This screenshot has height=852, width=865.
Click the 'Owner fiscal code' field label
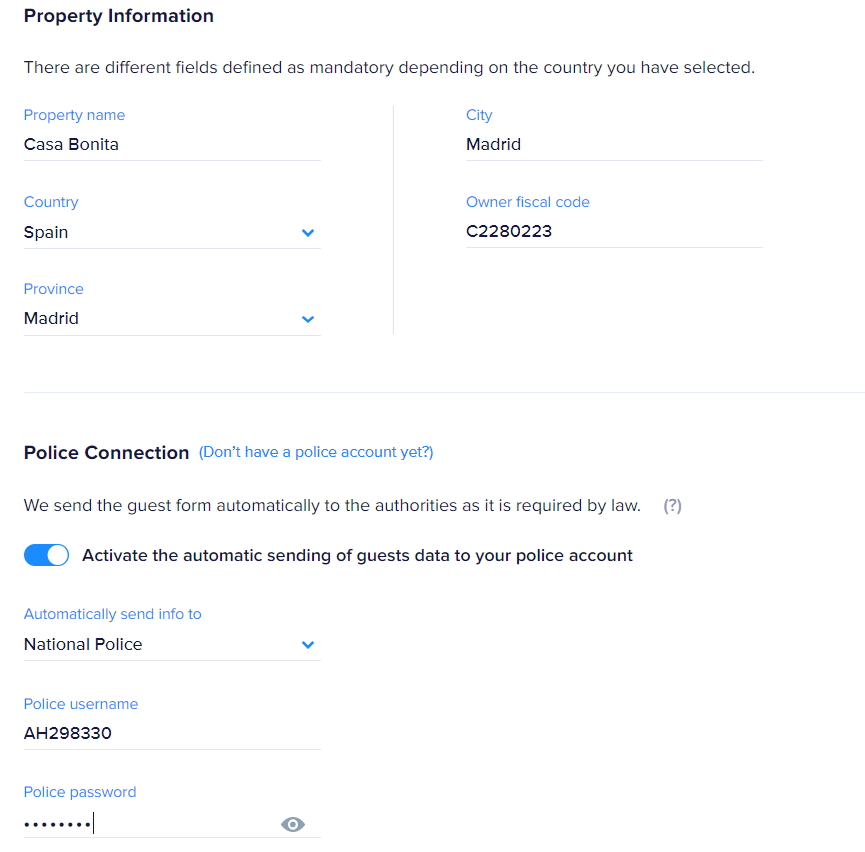(x=527, y=202)
